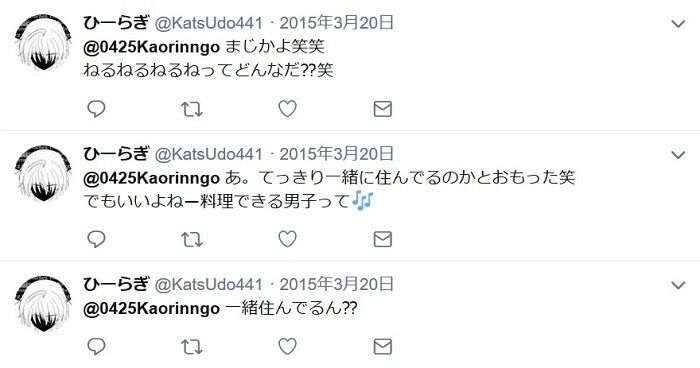700x368 pixels.
Task: Reply to the 料理できる男子 tweet
Action: point(96,239)
